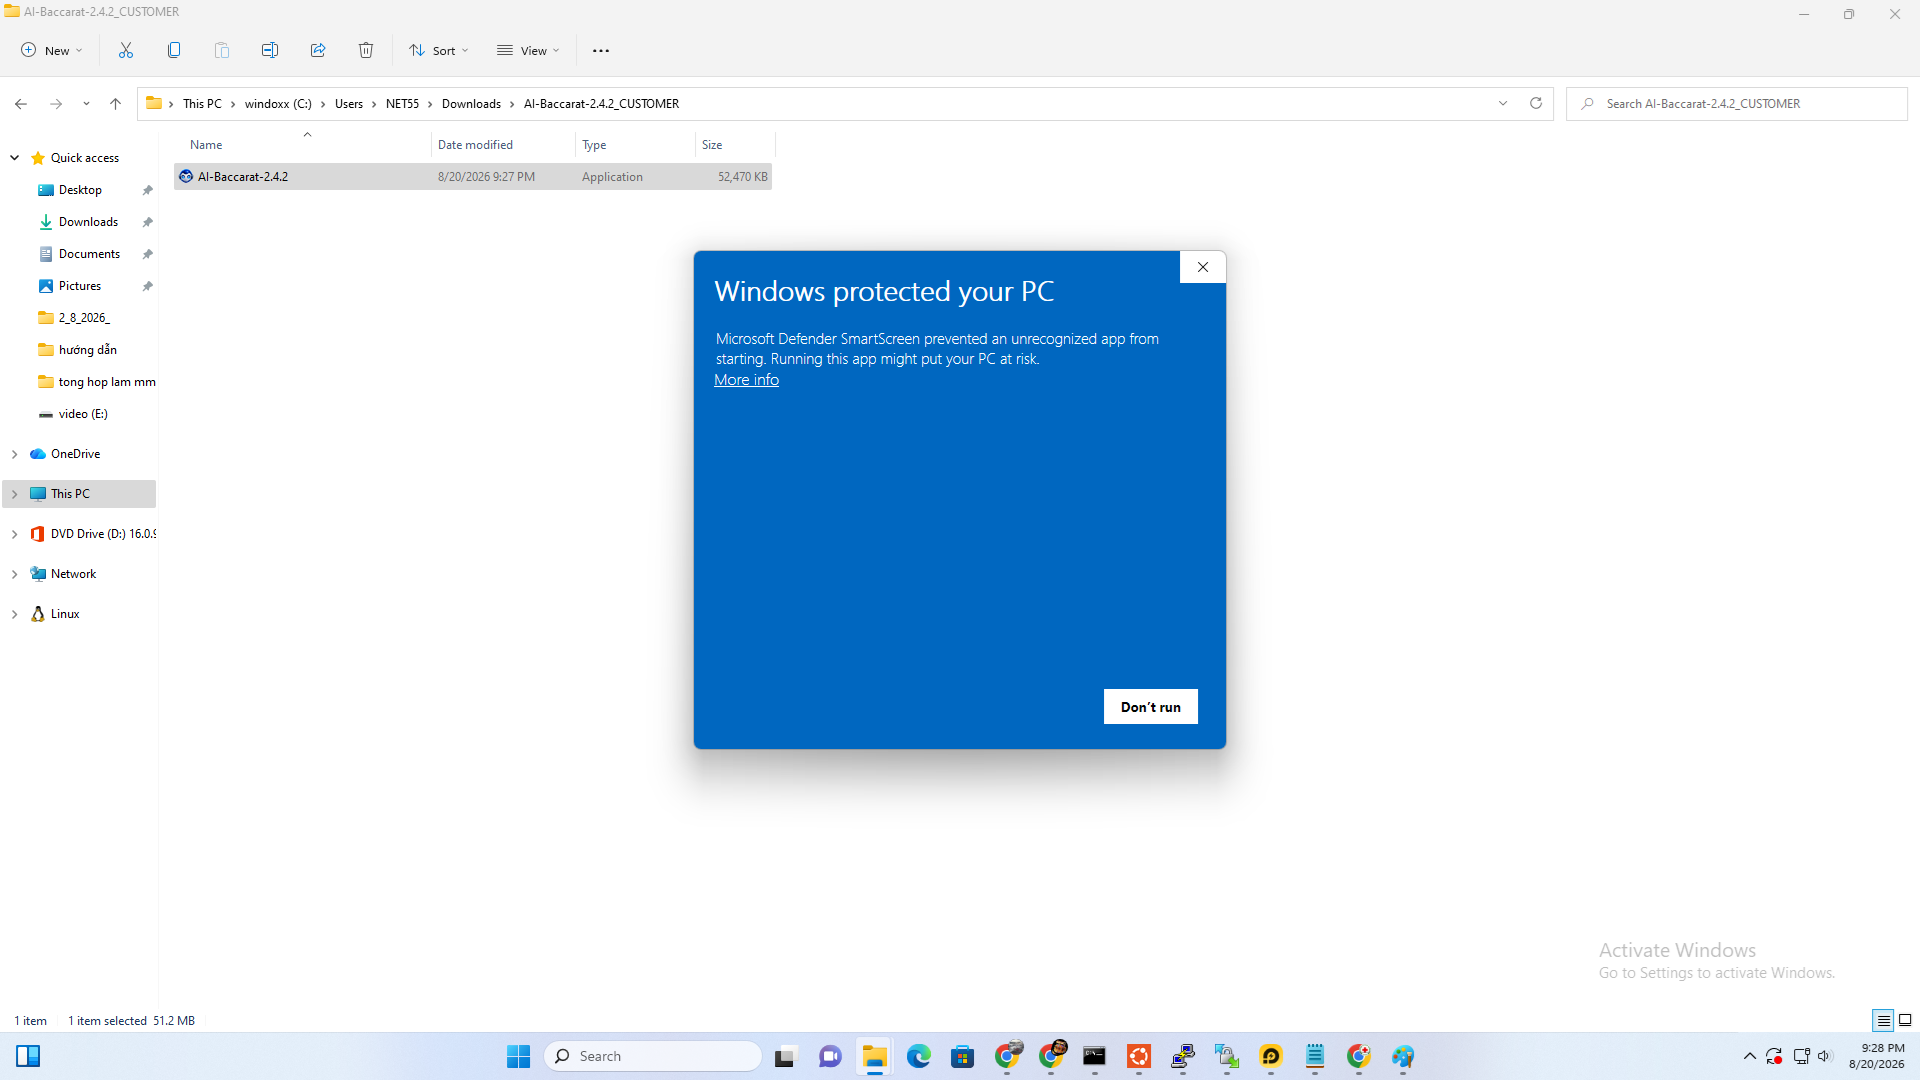The image size is (1920, 1080).
Task: Open Command Prompt from the taskbar
Action: 1095,1056
